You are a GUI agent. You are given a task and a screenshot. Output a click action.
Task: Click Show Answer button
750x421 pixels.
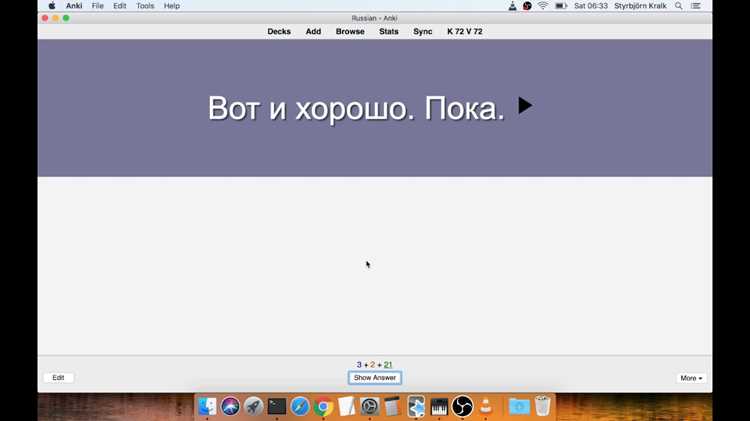[x=375, y=377]
